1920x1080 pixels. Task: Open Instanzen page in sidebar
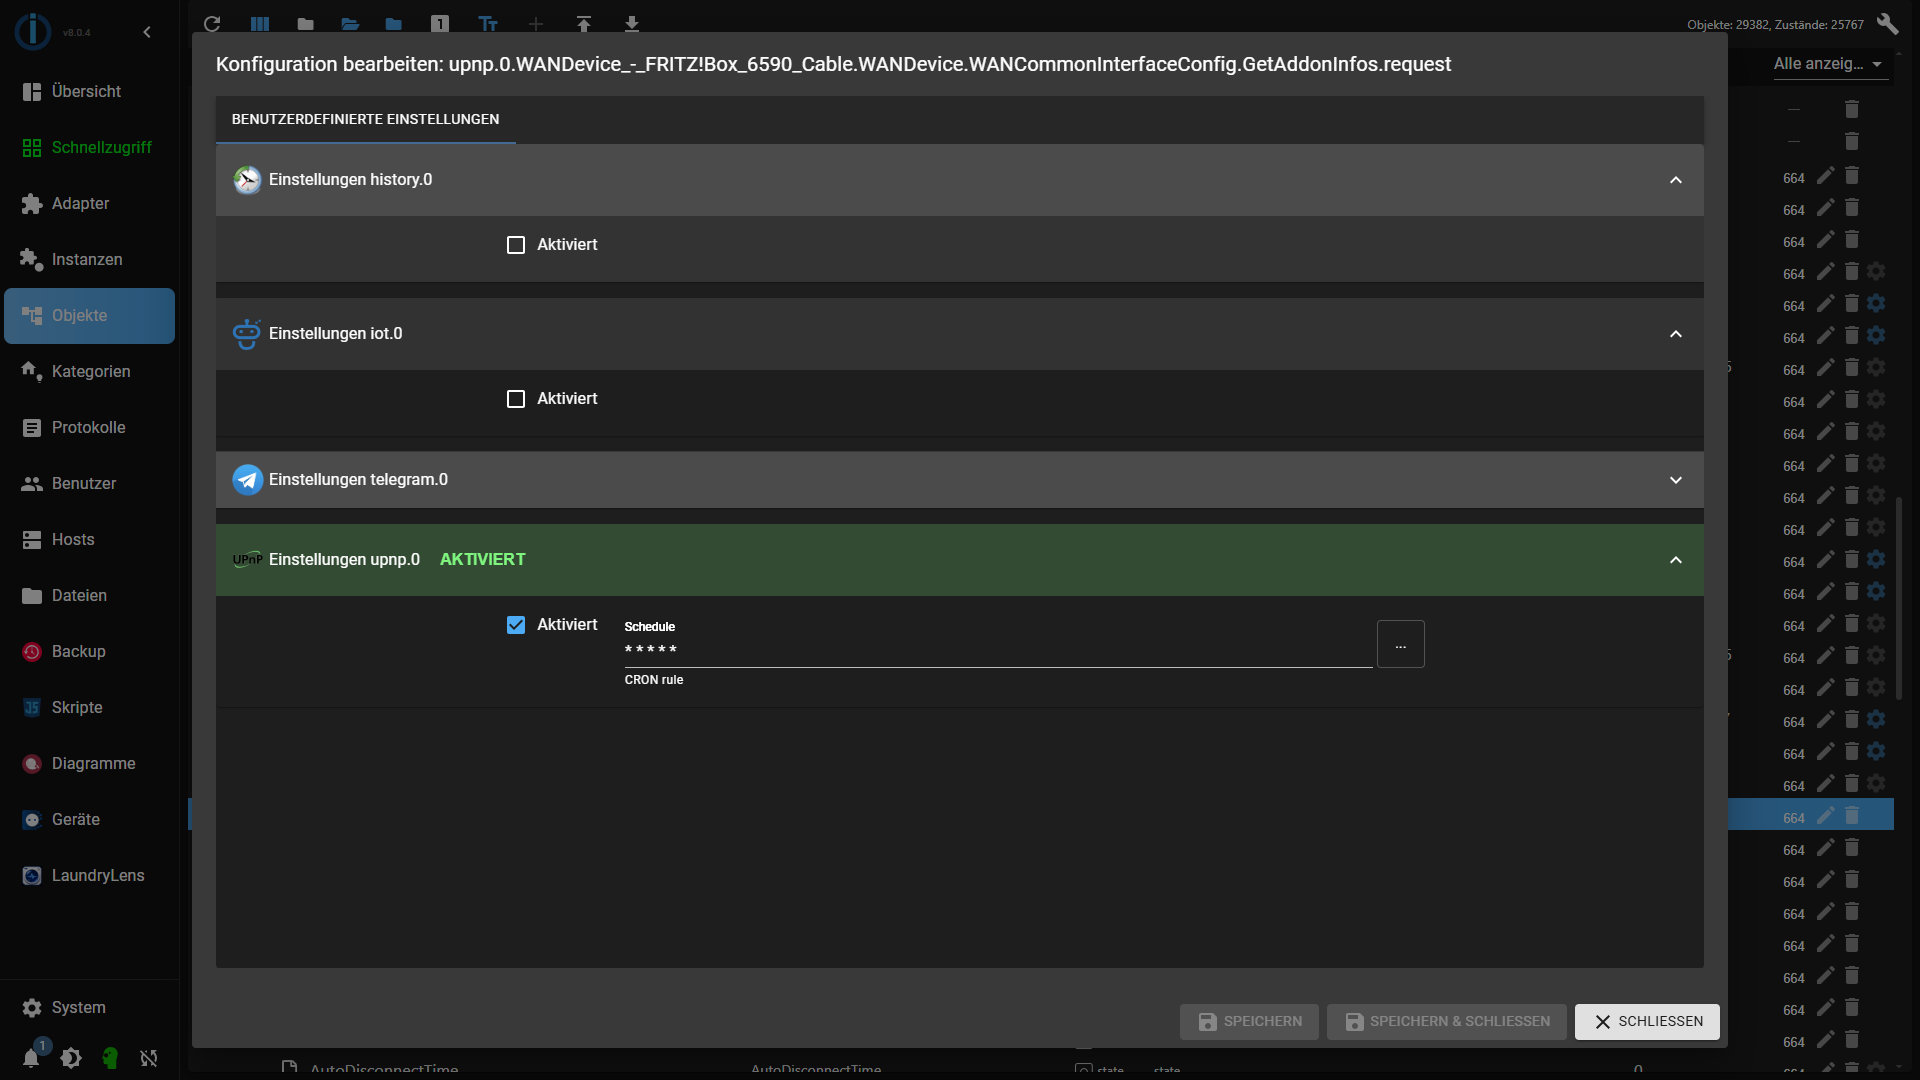(89, 259)
